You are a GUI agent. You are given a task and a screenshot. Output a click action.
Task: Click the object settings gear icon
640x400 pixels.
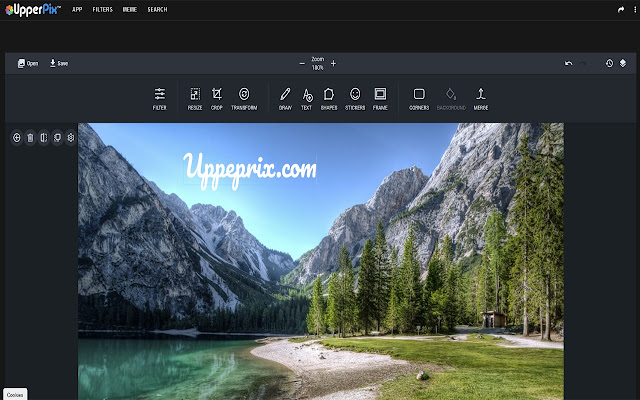[71, 138]
